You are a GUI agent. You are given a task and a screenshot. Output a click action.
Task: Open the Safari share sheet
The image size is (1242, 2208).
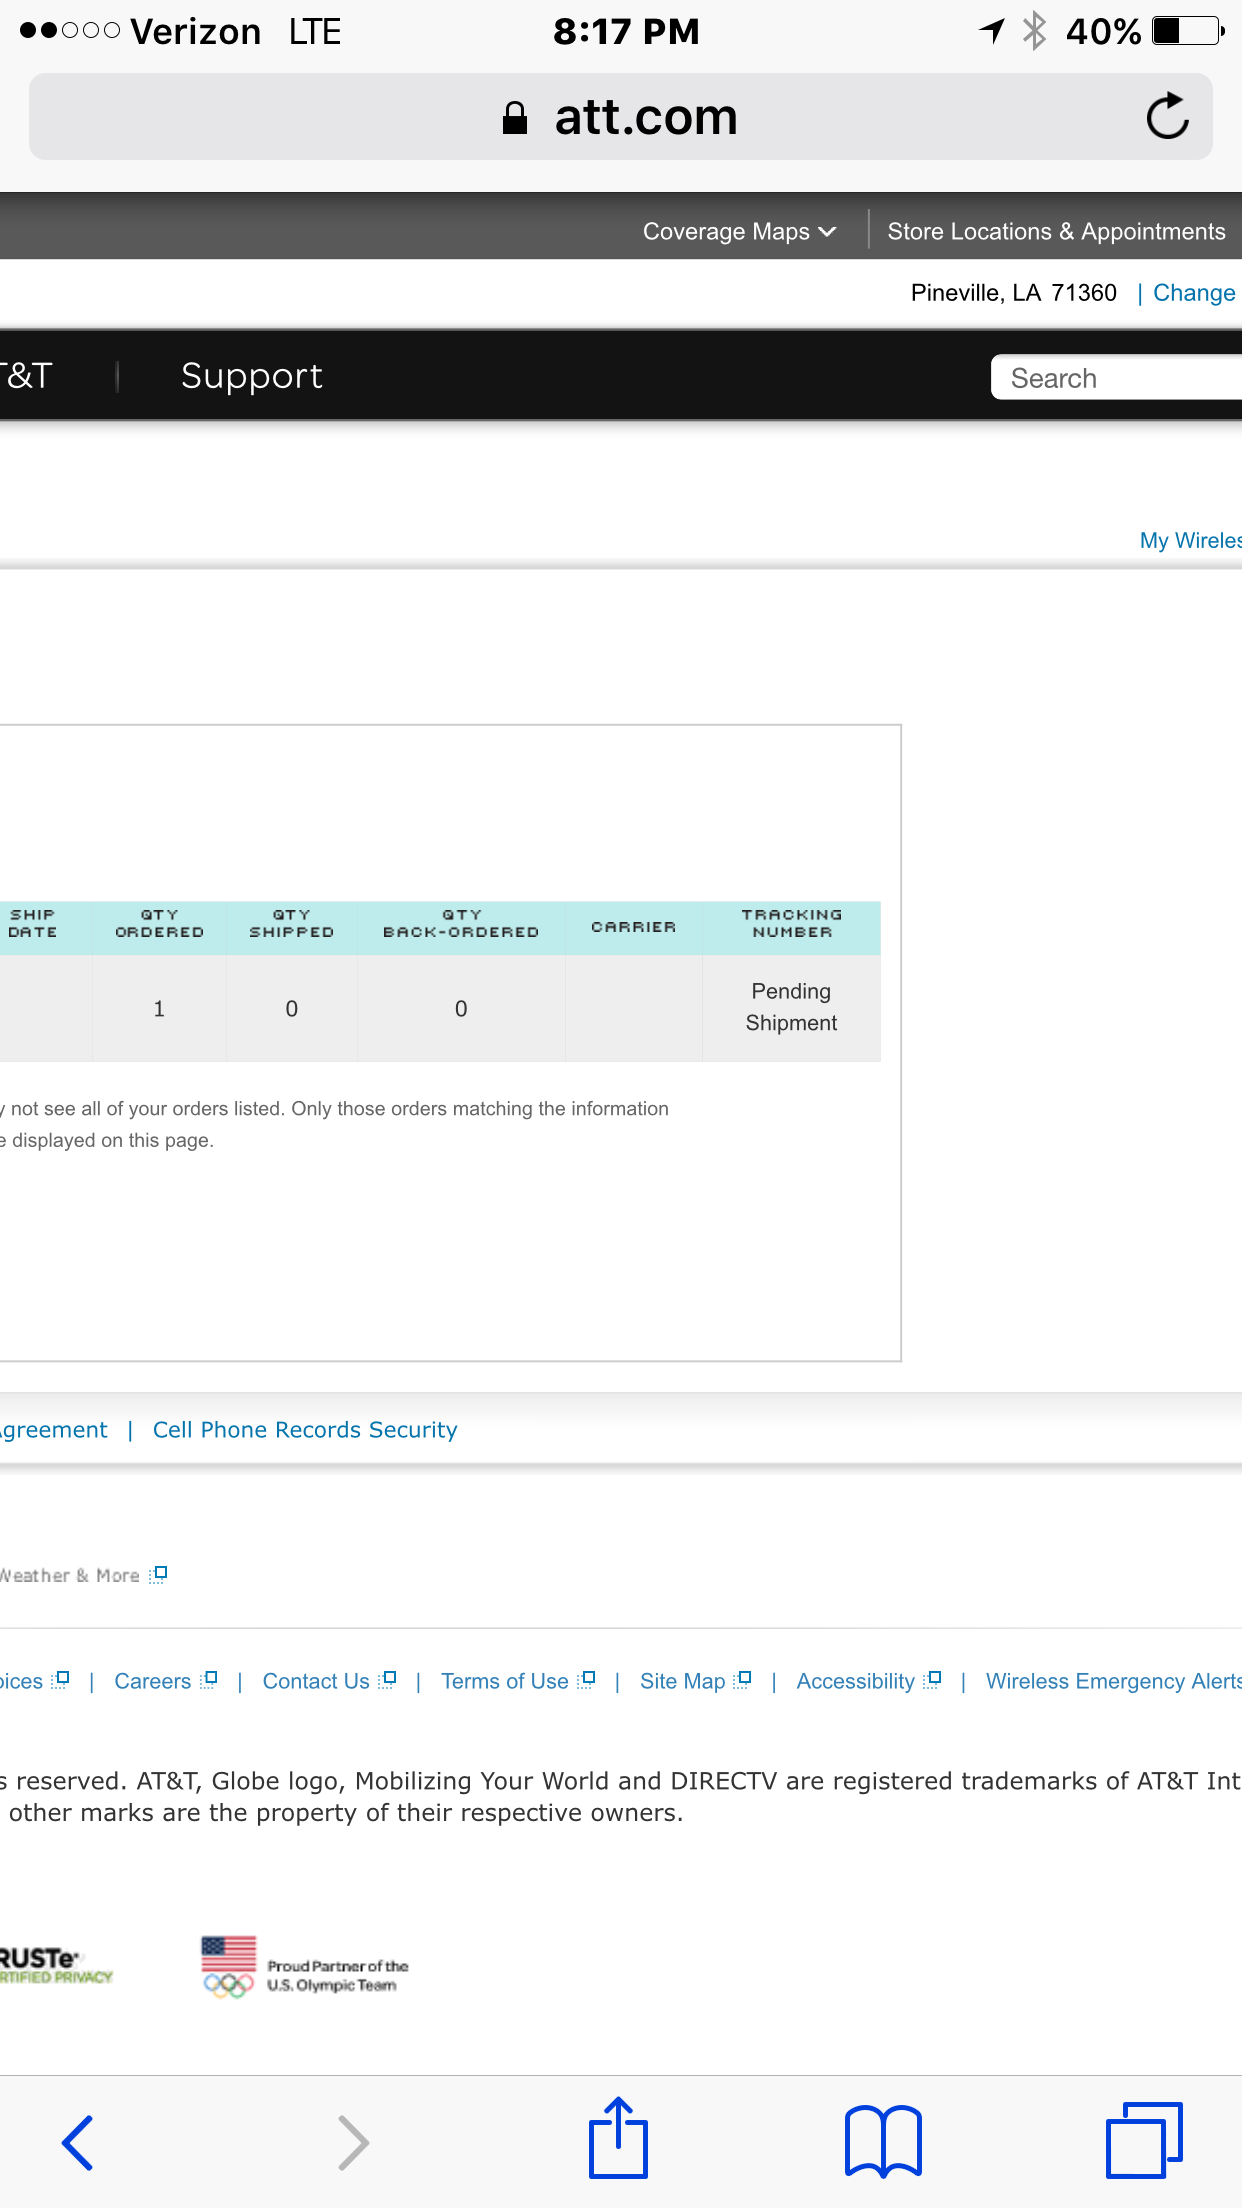618,2138
